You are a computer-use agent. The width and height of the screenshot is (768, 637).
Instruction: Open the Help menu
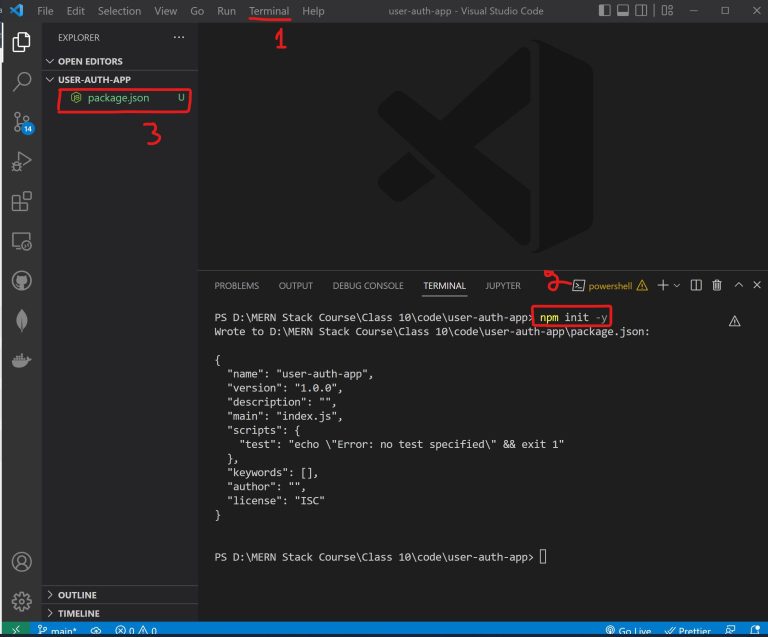313,11
